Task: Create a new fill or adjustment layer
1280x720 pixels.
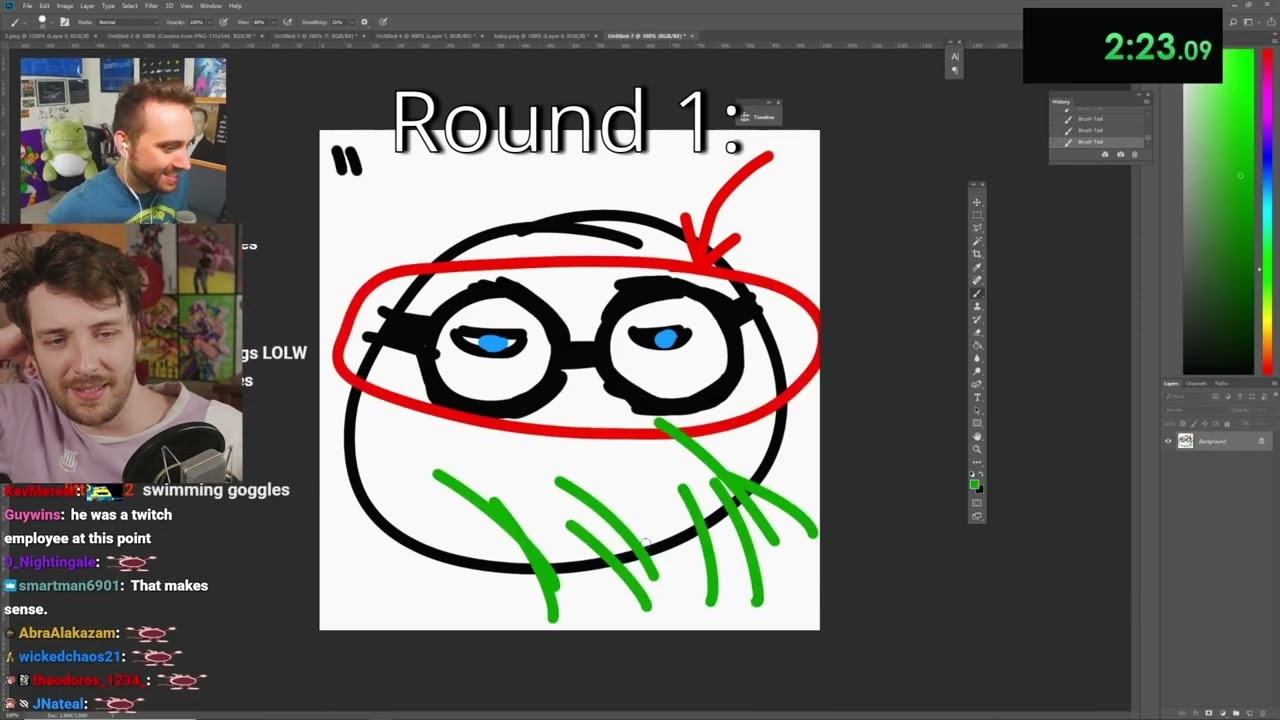Action: [x=1222, y=713]
